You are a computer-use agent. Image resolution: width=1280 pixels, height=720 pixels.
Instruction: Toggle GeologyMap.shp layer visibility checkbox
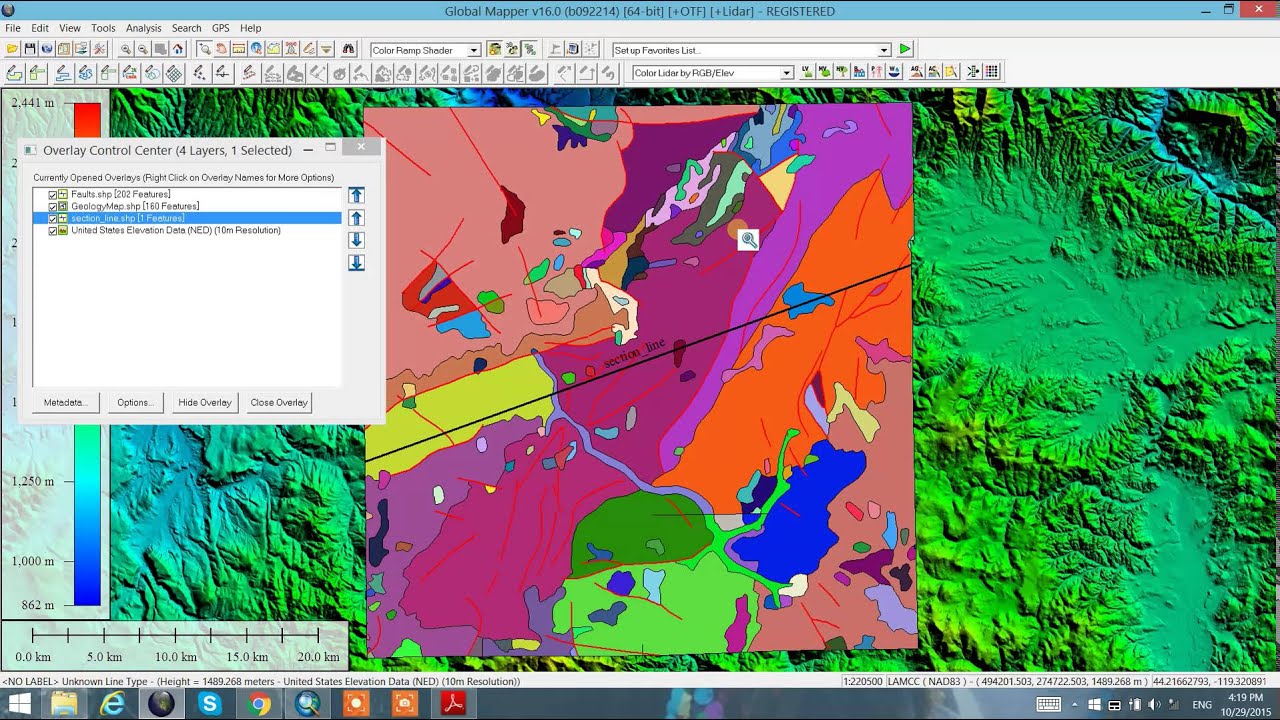[53, 206]
